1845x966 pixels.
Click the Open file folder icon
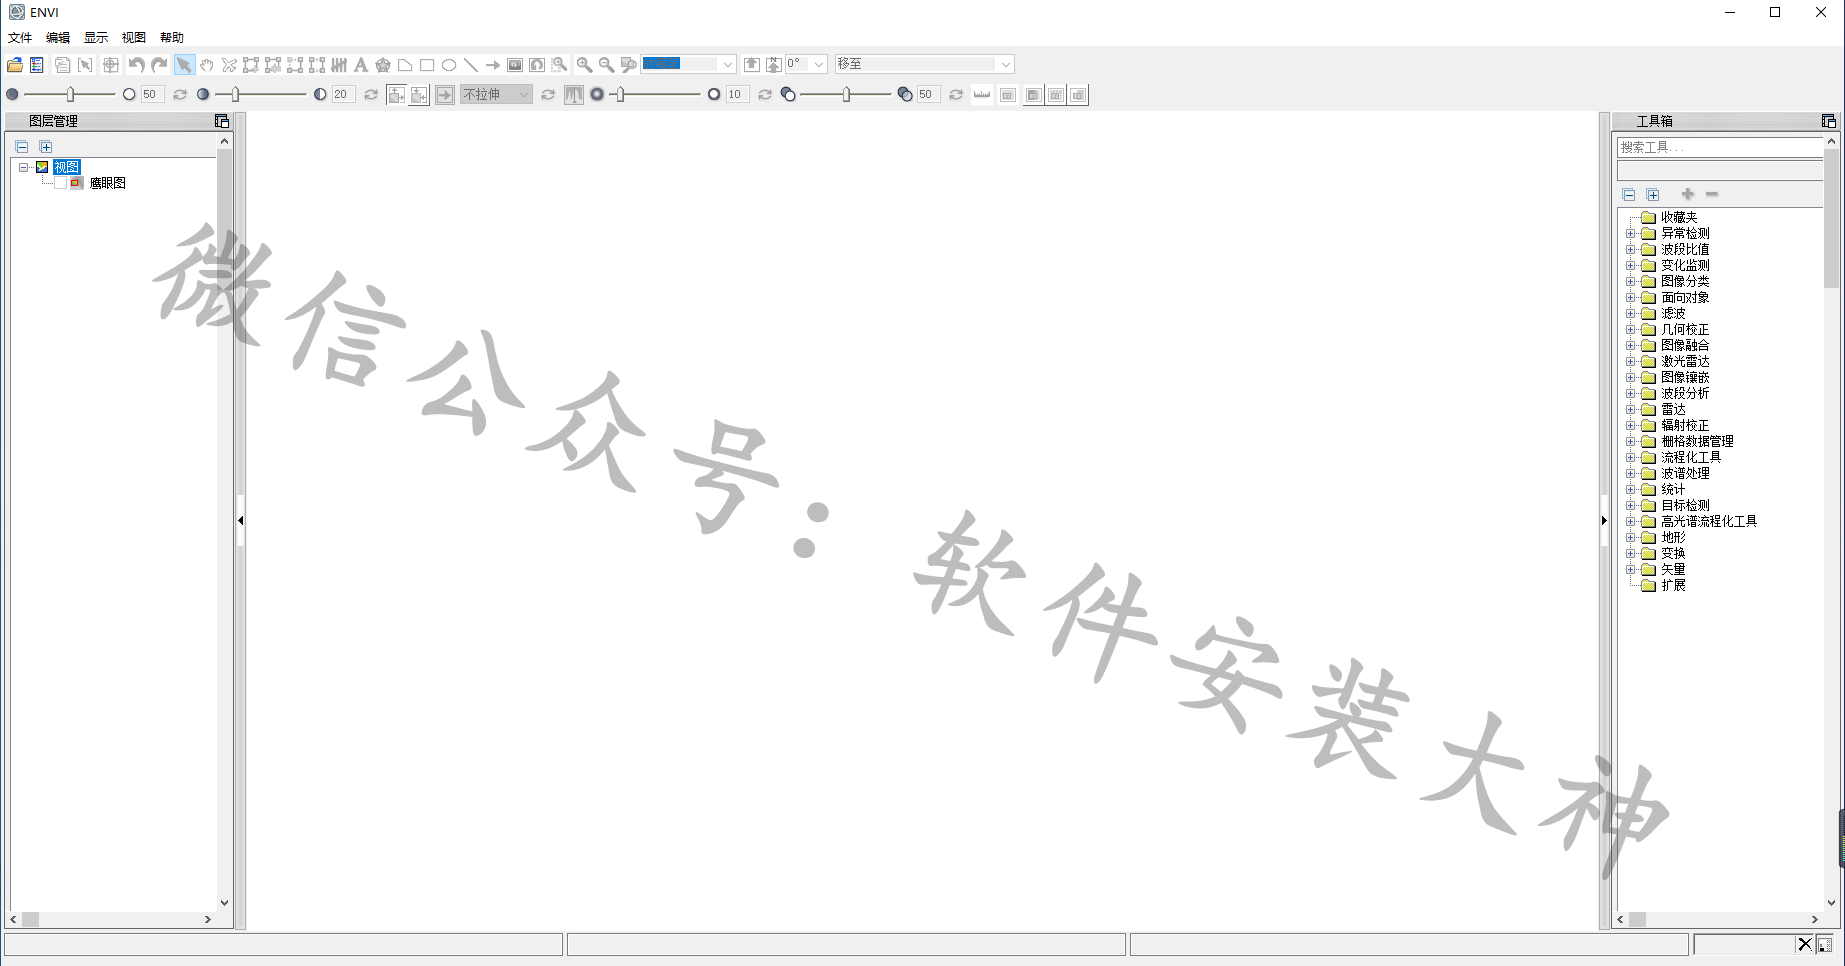[x=15, y=65]
